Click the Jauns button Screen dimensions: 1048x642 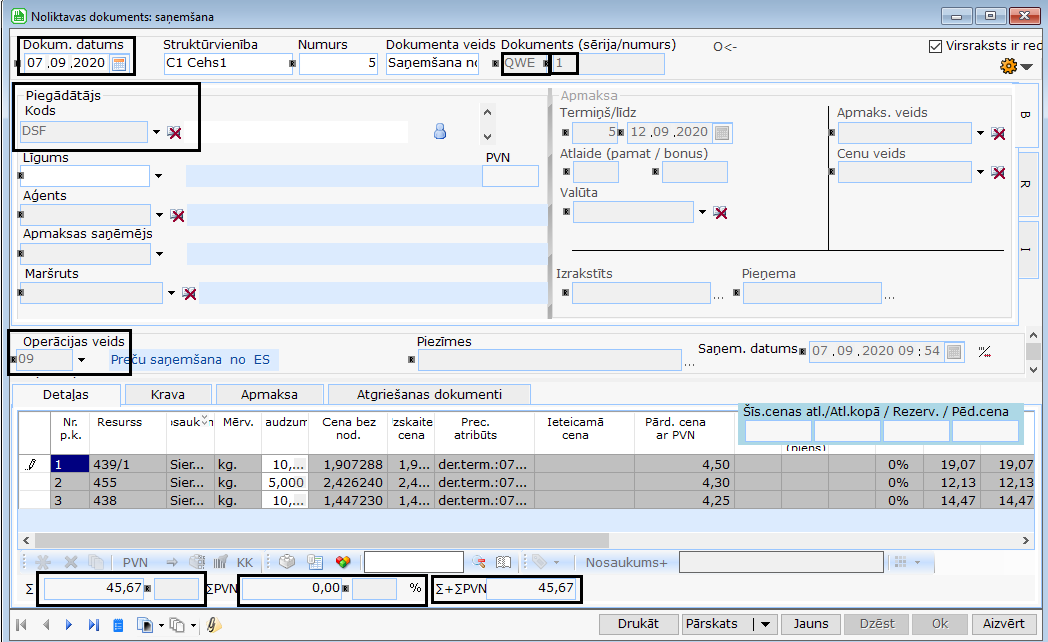click(x=811, y=624)
